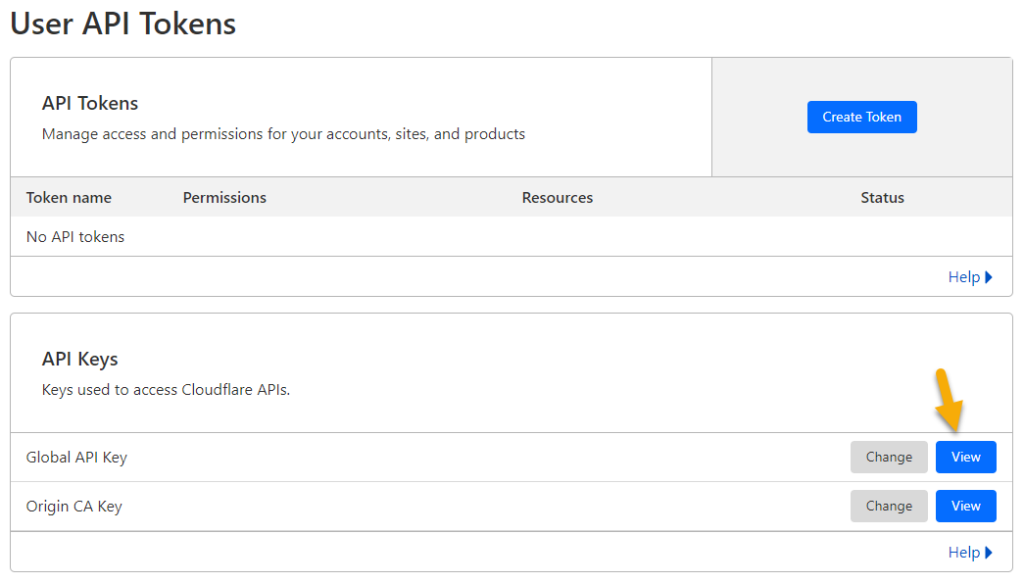Open Help link in API Tokens section

(x=963, y=277)
